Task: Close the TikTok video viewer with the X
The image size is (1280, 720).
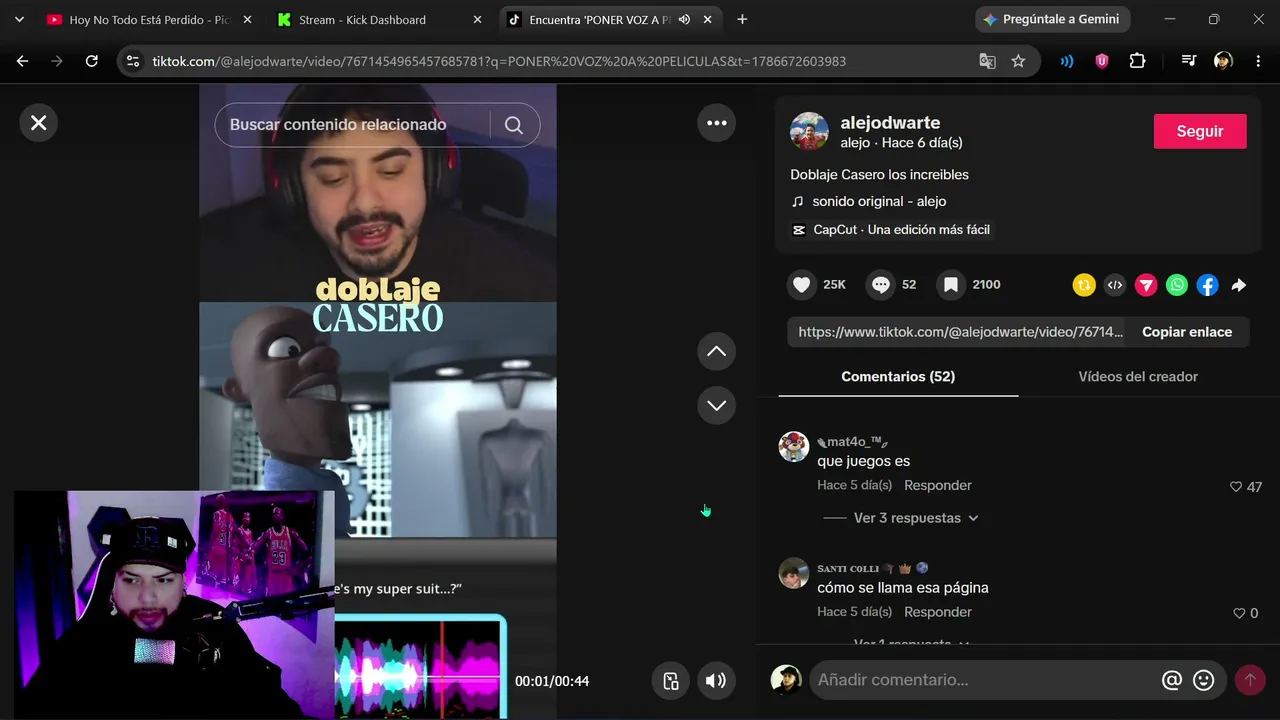Action: 38,123
